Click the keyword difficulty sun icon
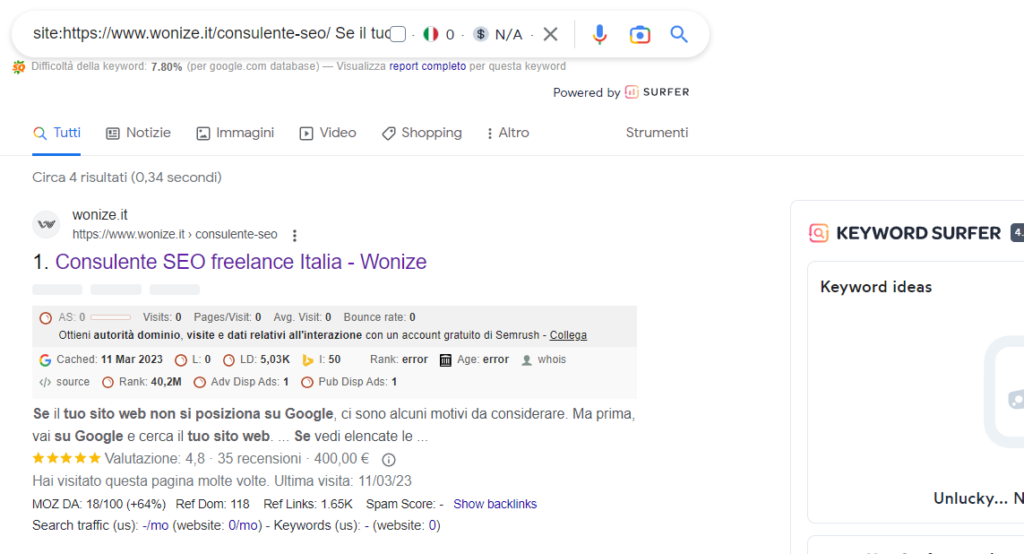Viewport: 1024px width, 554px height. point(19,67)
